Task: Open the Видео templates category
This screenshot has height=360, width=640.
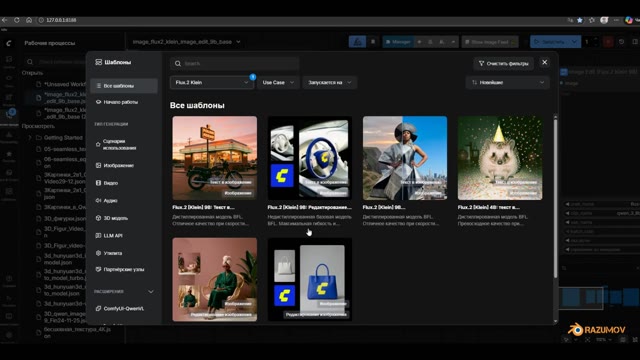Action: (124, 183)
